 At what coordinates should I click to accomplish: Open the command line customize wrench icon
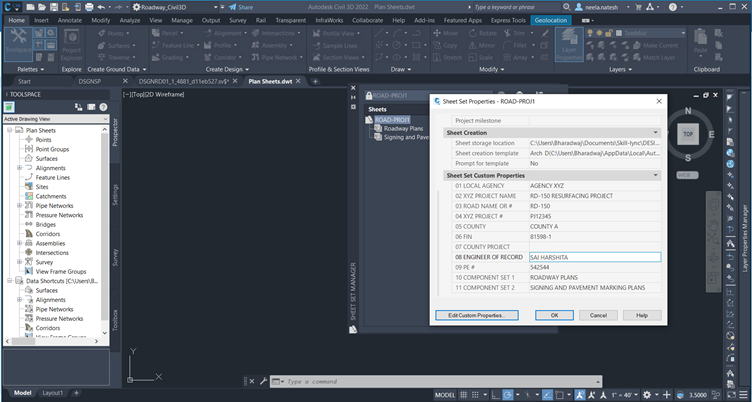click(263, 381)
